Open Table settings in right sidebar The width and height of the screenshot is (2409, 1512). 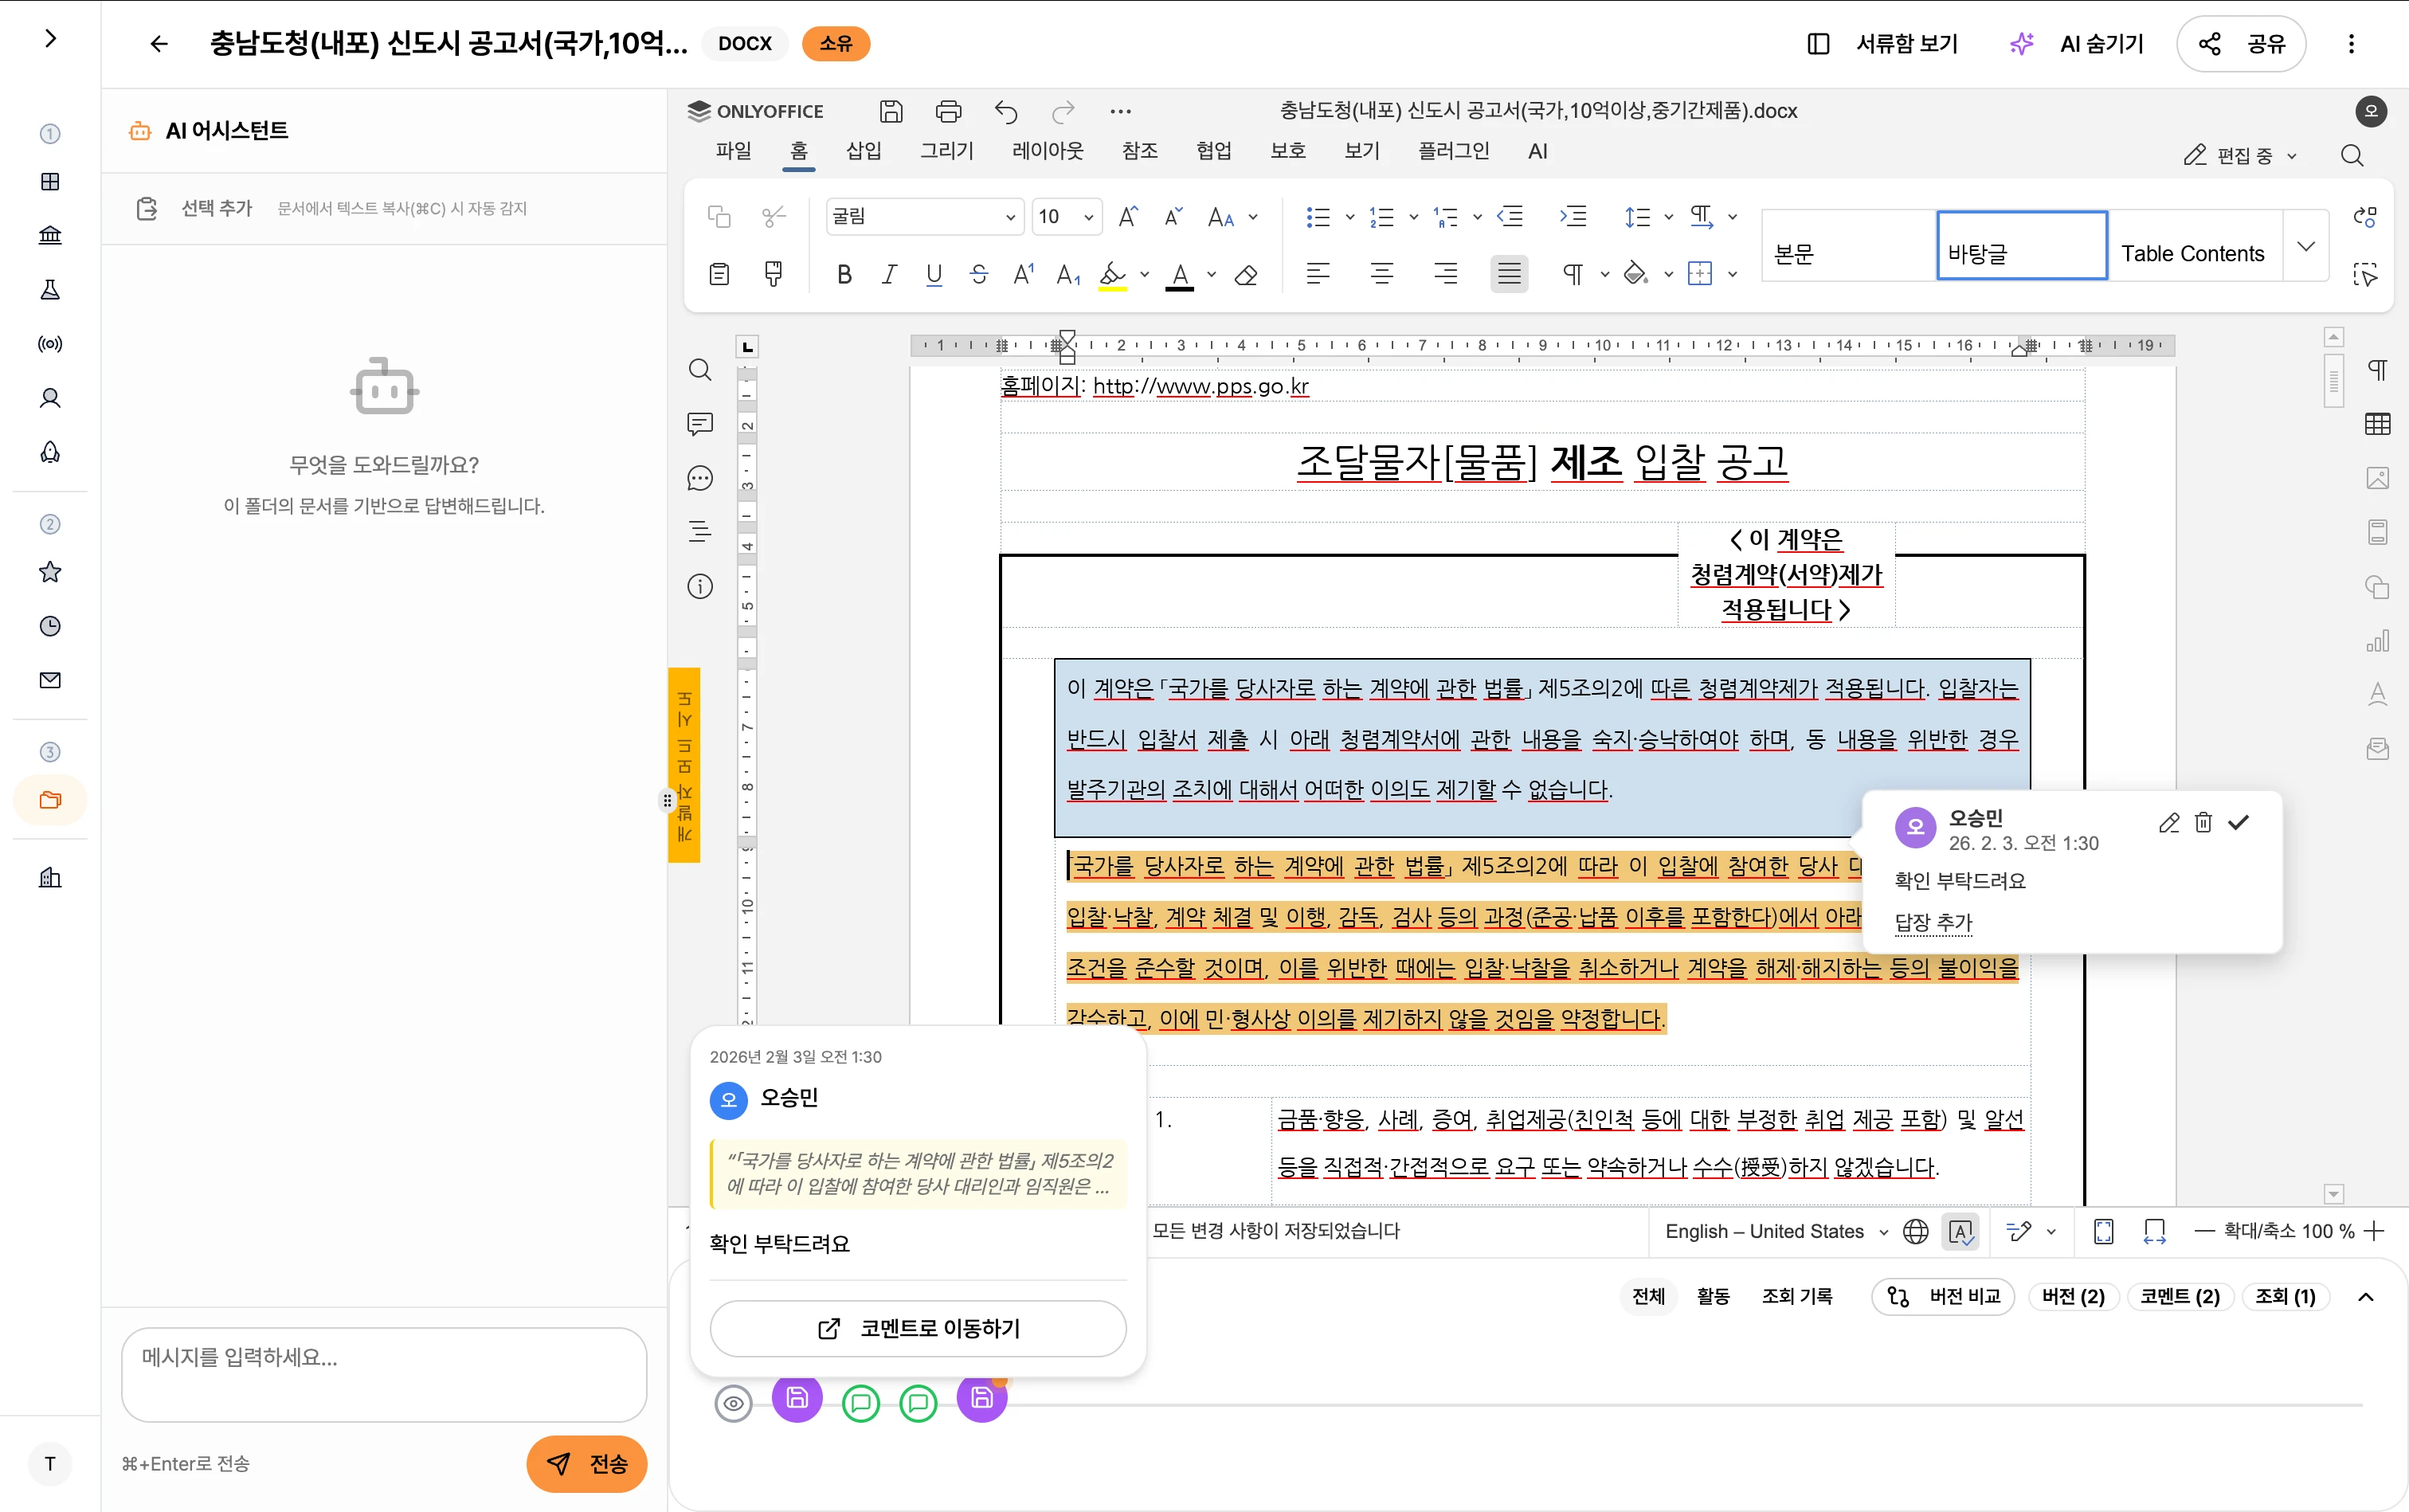[2377, 424]
